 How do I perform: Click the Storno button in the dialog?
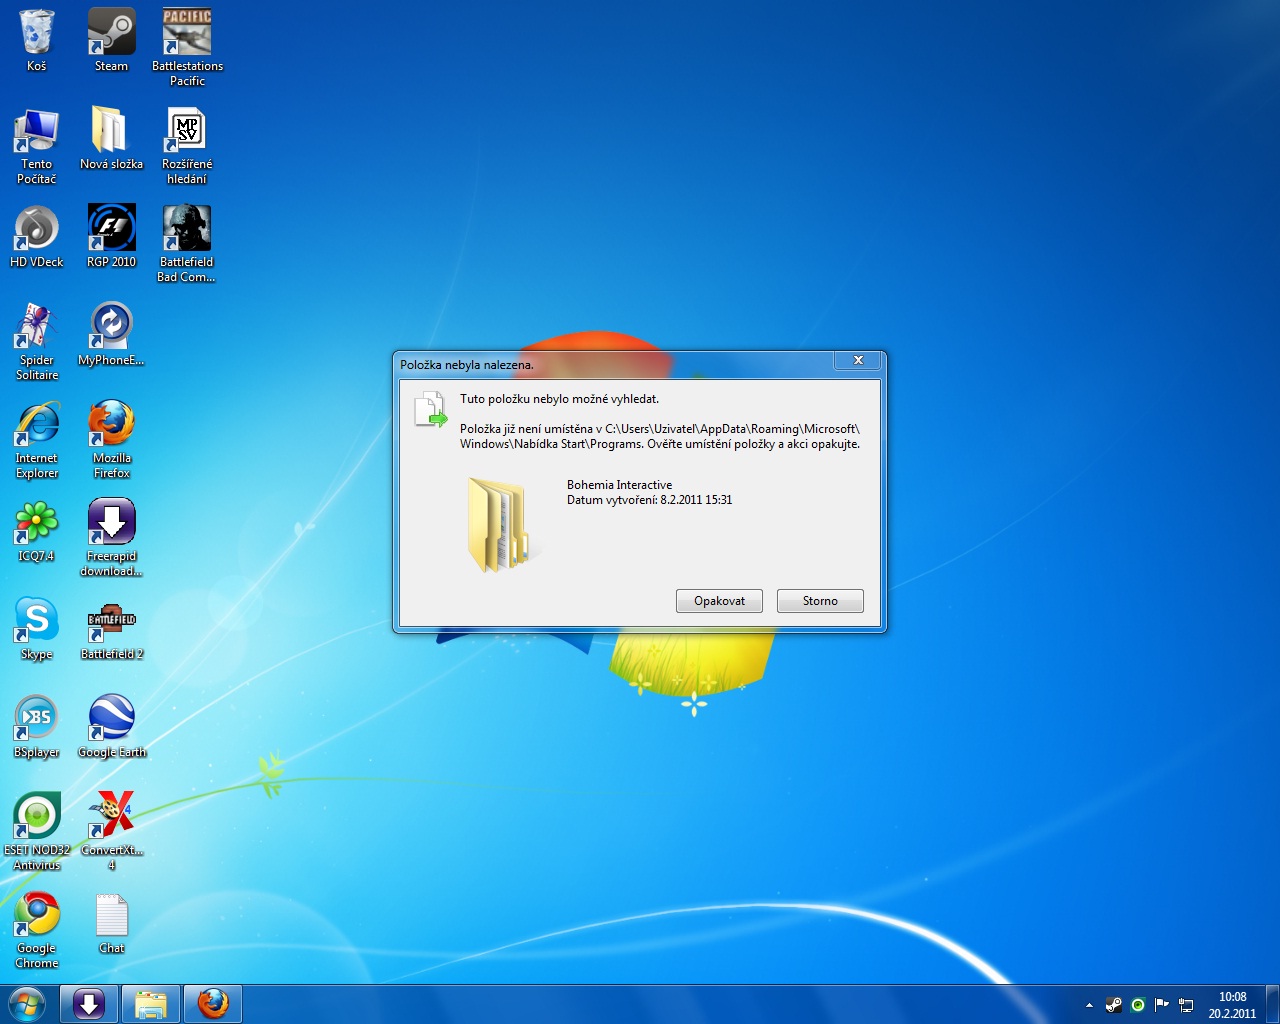[x=820, y=601]
